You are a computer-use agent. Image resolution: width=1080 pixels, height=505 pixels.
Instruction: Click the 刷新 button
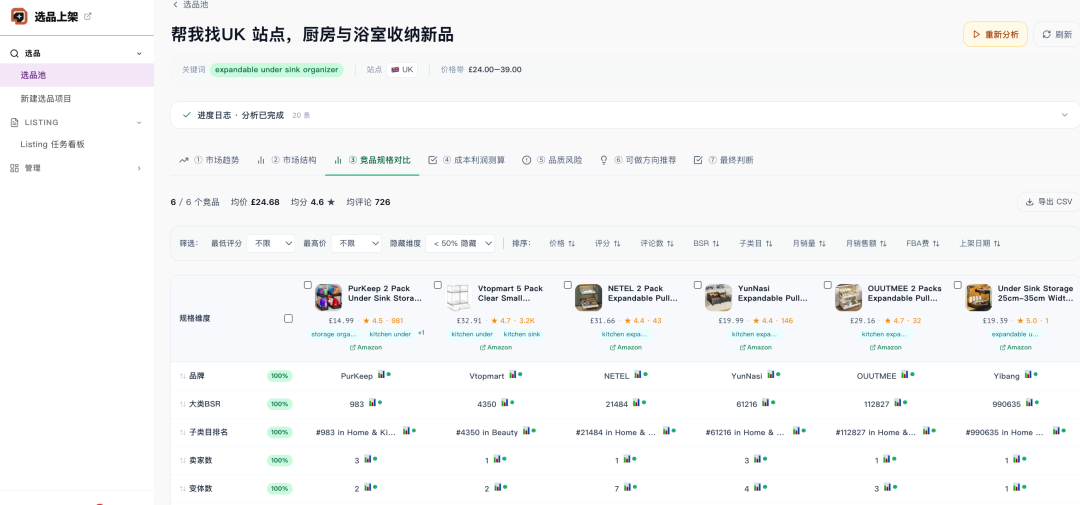coord(1057,34)
